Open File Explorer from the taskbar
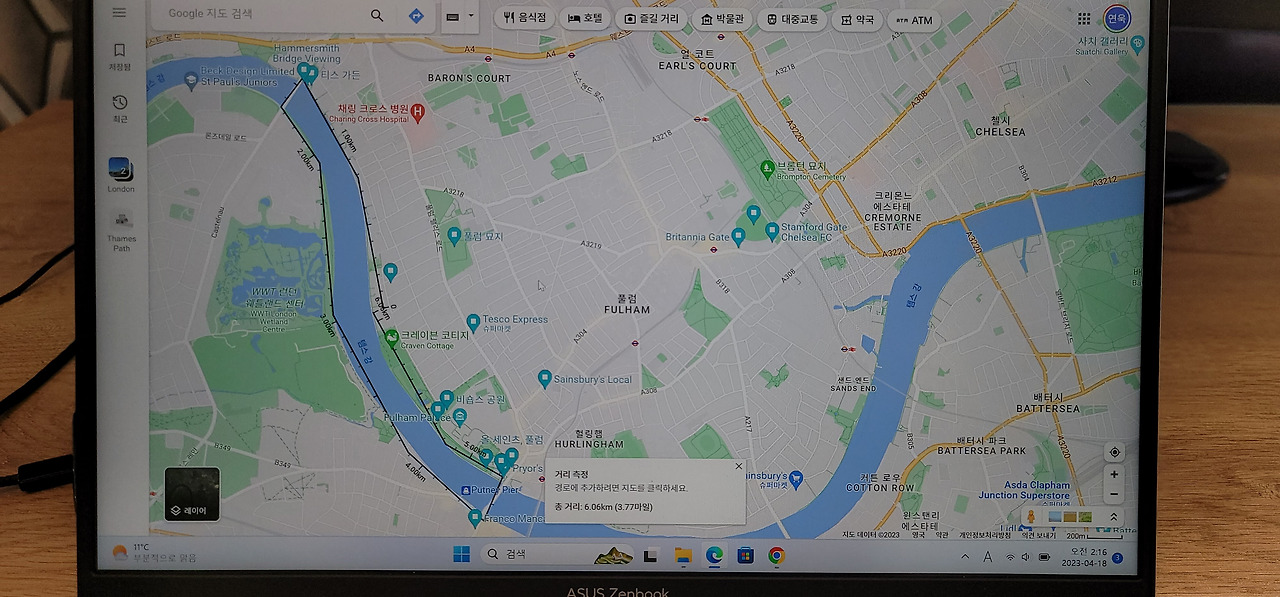1280x597 pixels. (683, 555)
